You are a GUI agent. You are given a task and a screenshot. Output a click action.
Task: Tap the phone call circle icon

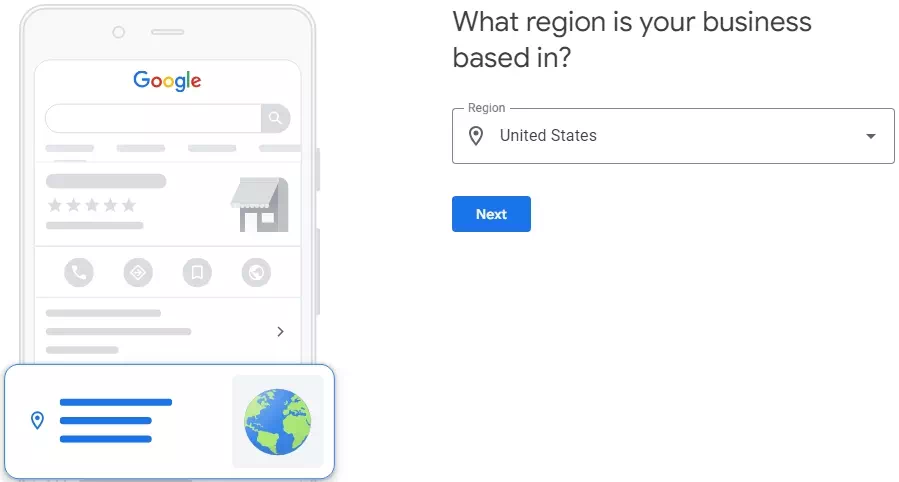[78, 272]
